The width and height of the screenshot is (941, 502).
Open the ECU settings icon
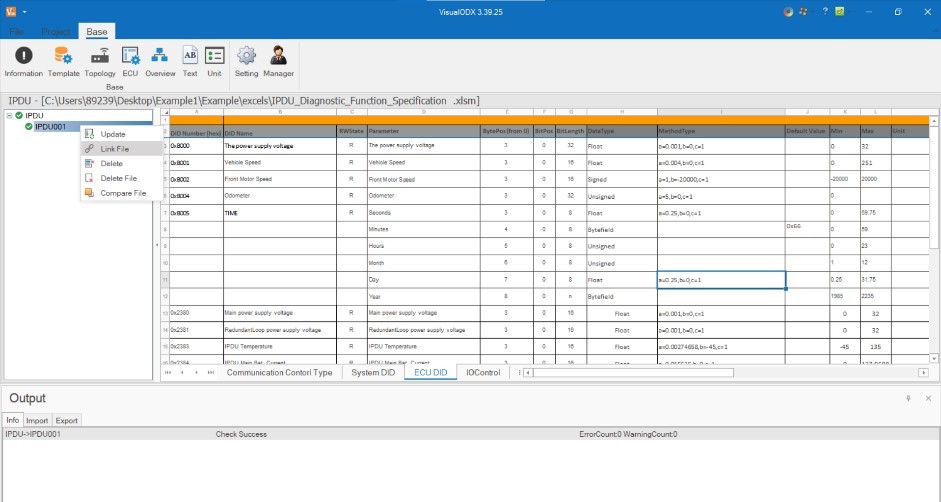[130, 62]
